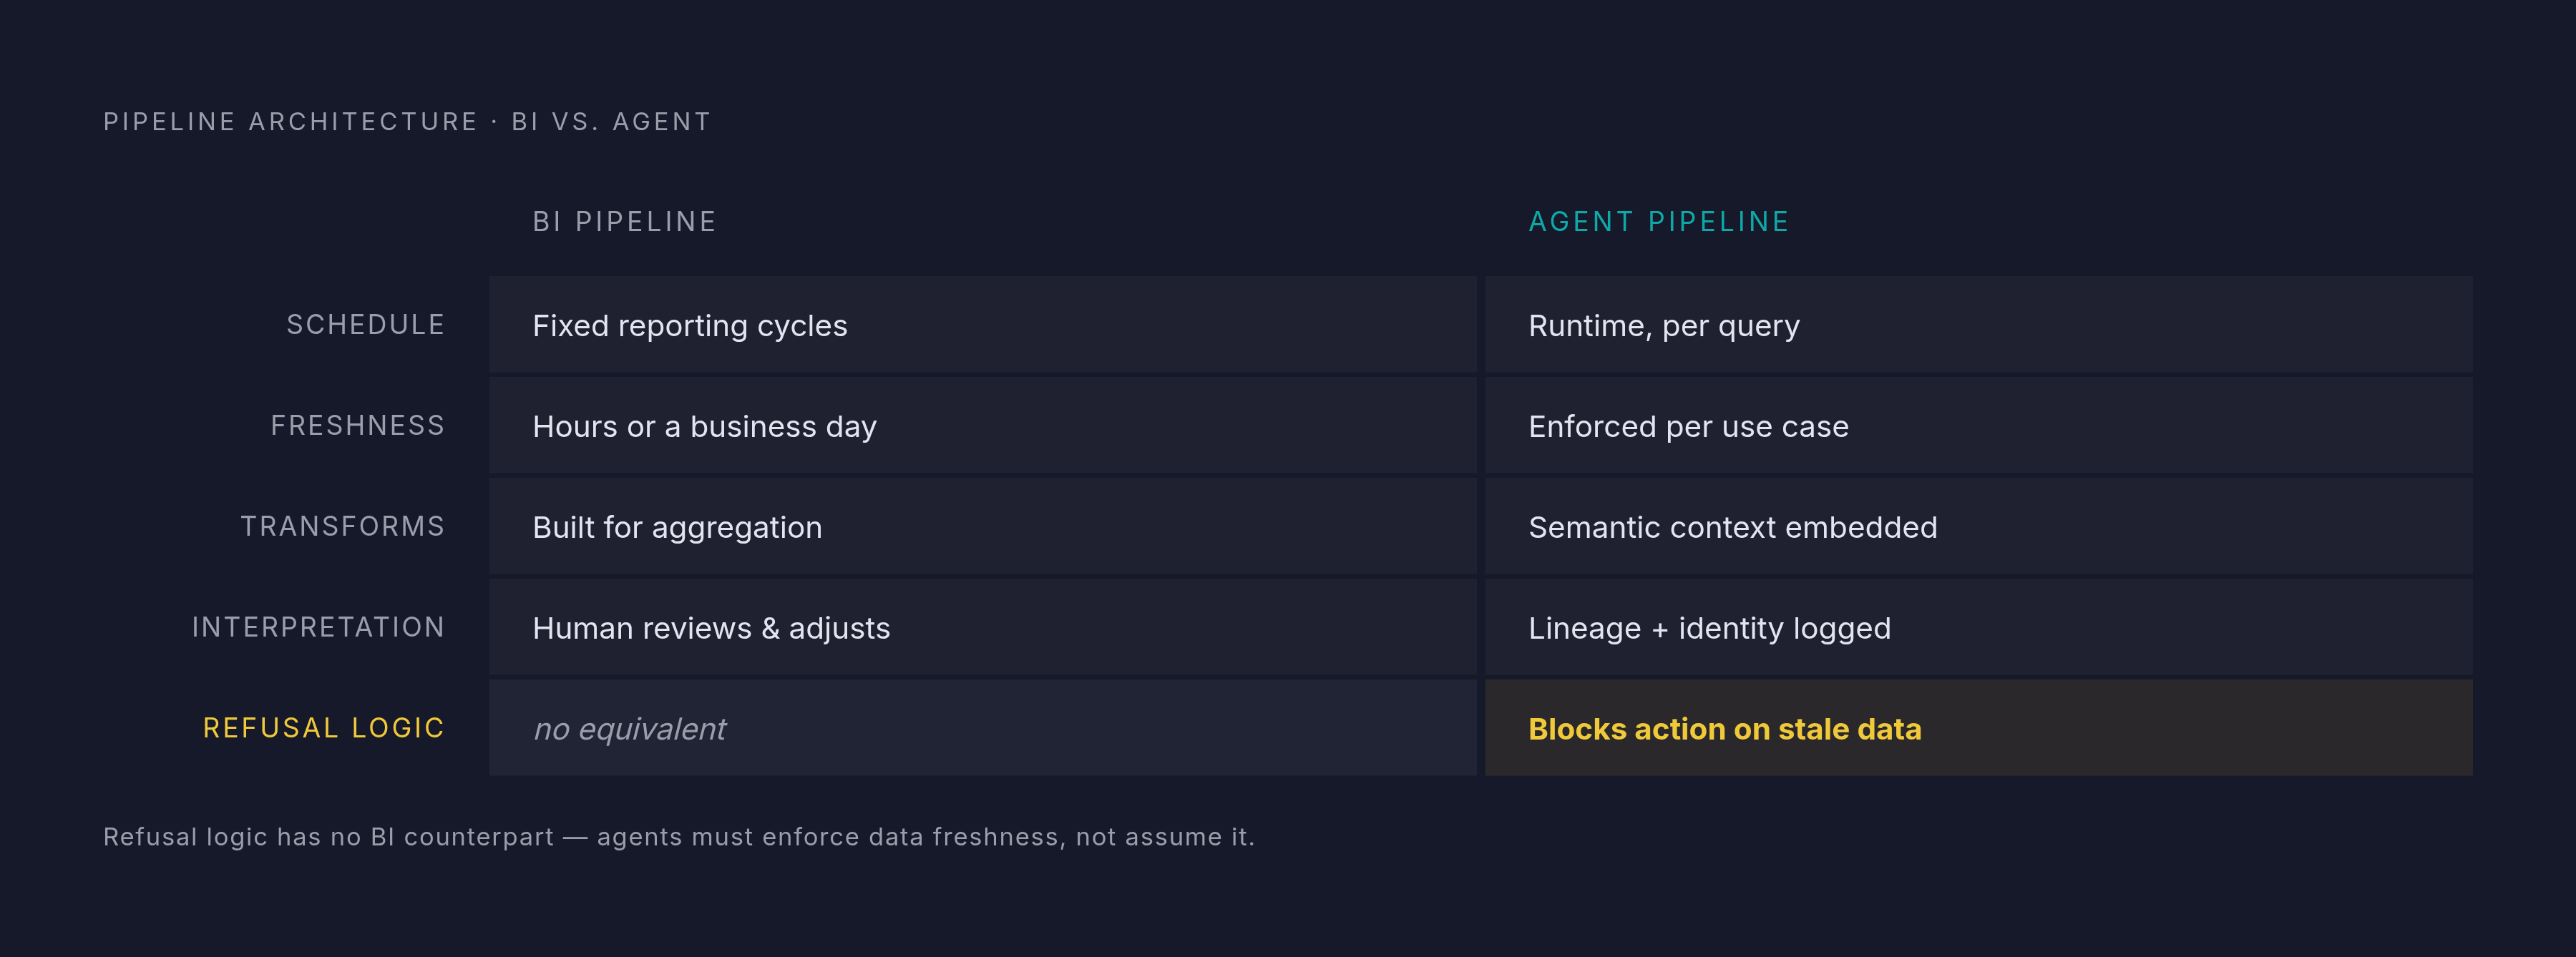Select the 'BI PIPELINE' column header
2576x957 pixels.
(x=624, y=222)
